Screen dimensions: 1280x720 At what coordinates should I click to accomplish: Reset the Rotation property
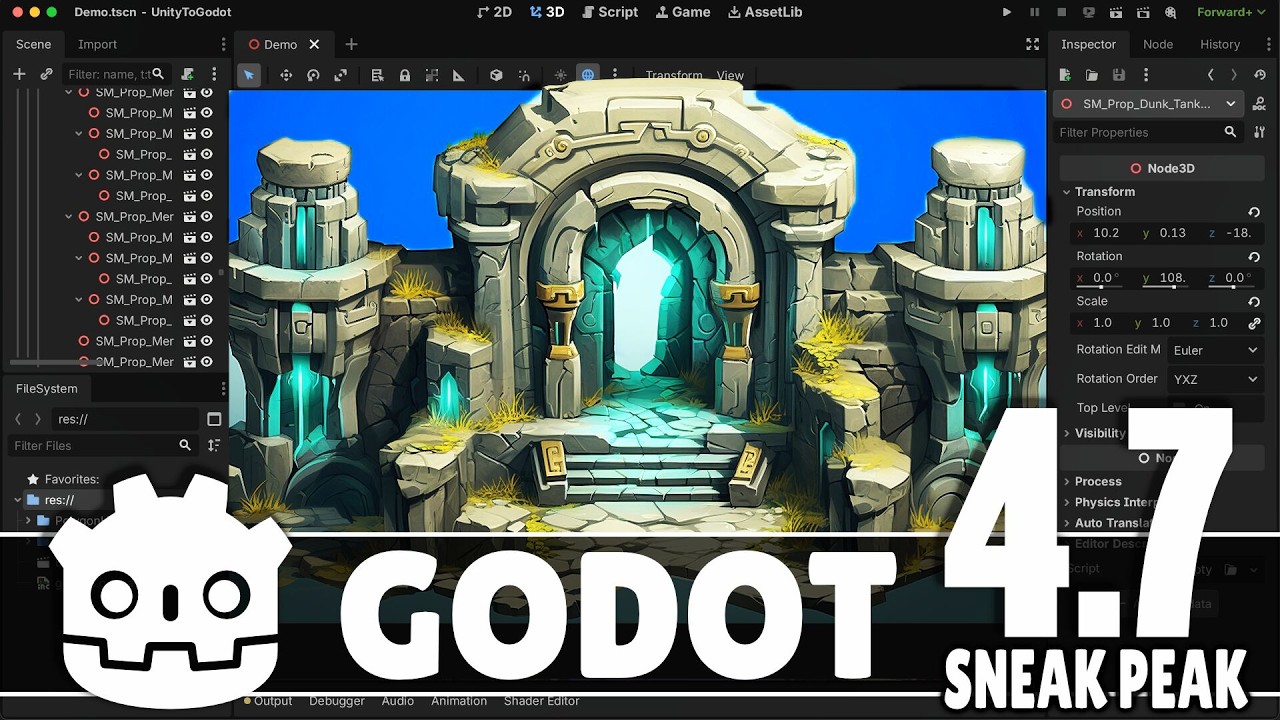click(1254, 257)
